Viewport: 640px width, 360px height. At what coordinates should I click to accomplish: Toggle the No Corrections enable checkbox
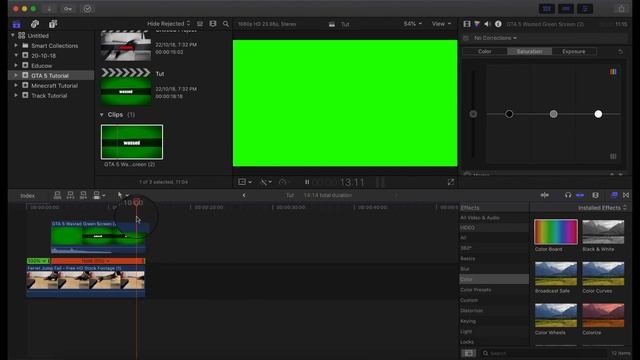coord(466,38)
